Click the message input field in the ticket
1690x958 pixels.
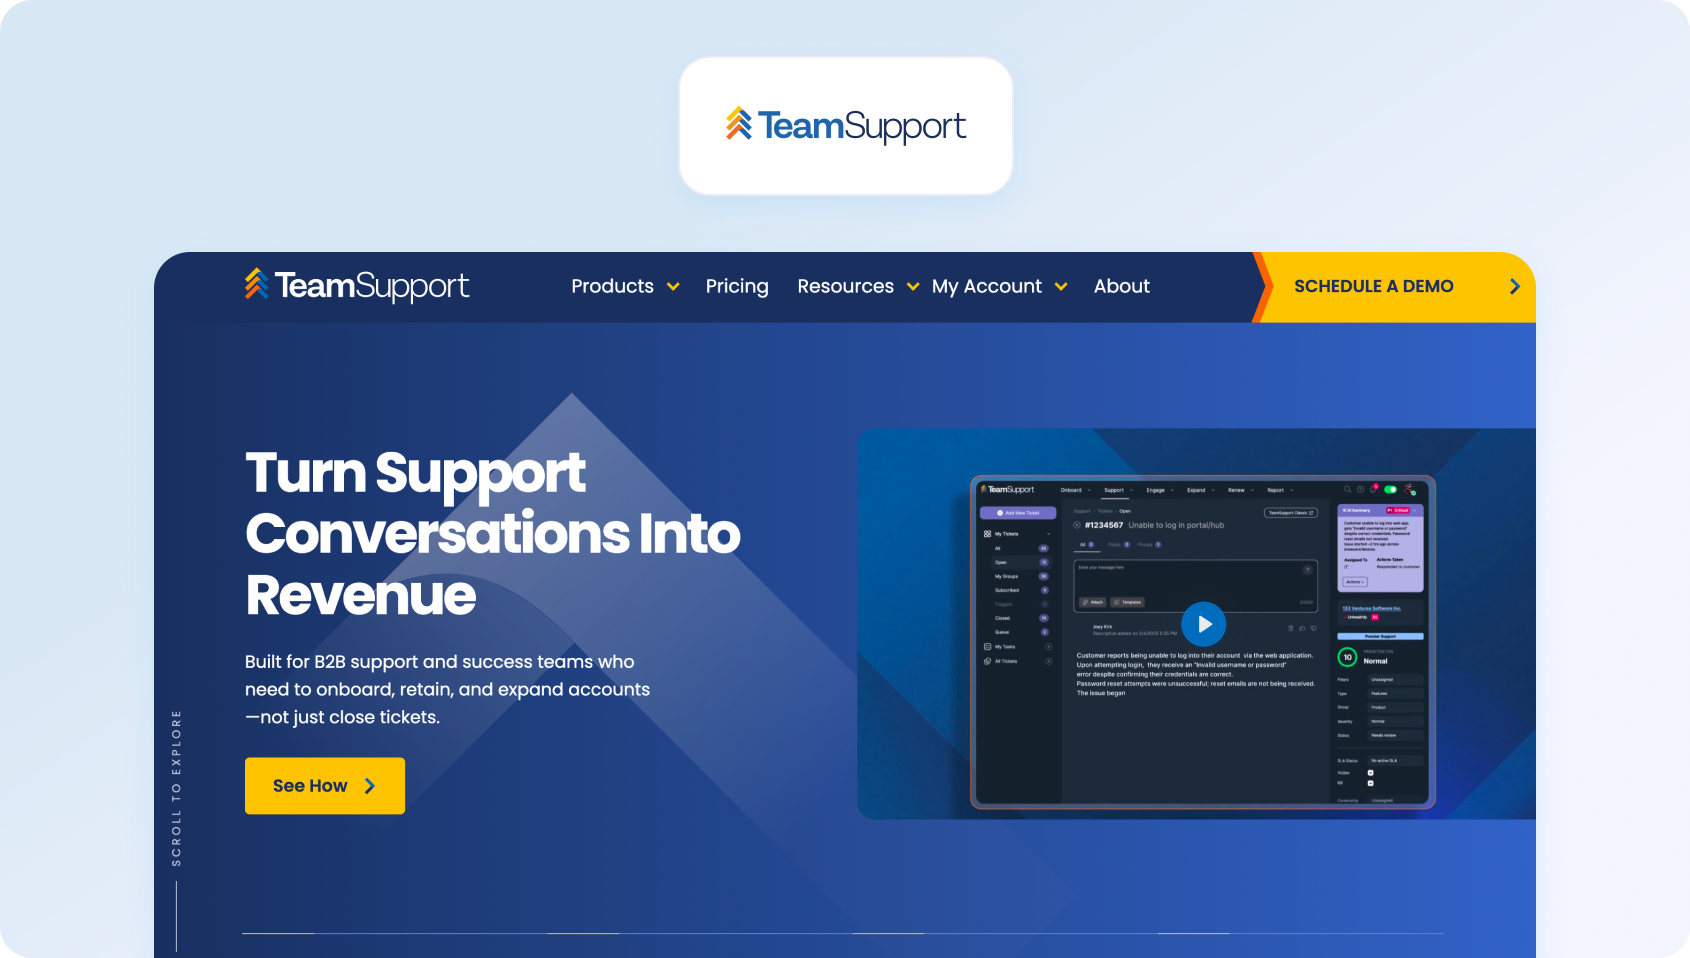point(1196,585)
